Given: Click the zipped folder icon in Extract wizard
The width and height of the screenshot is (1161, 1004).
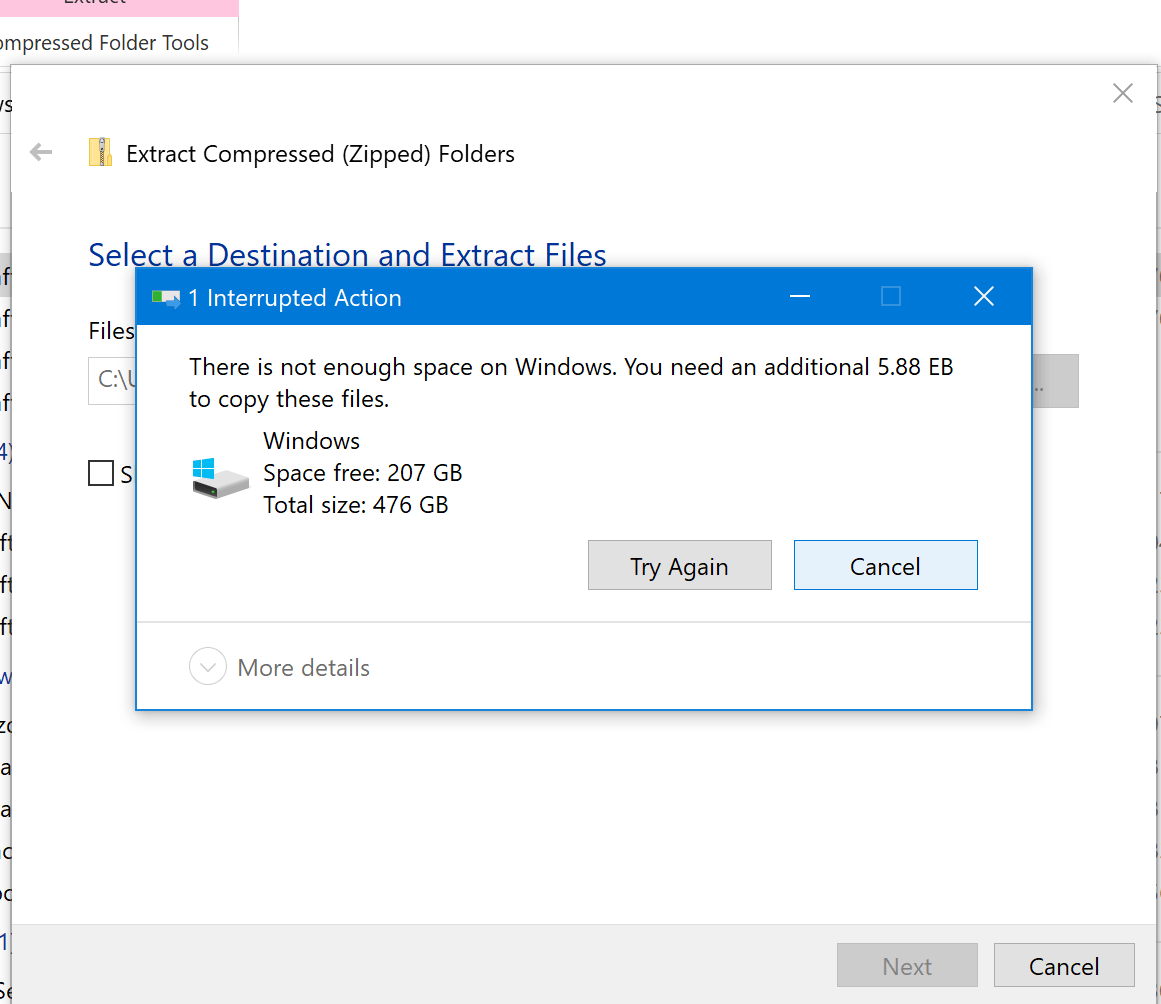Looking at the screenshot, I should [100, 153].
